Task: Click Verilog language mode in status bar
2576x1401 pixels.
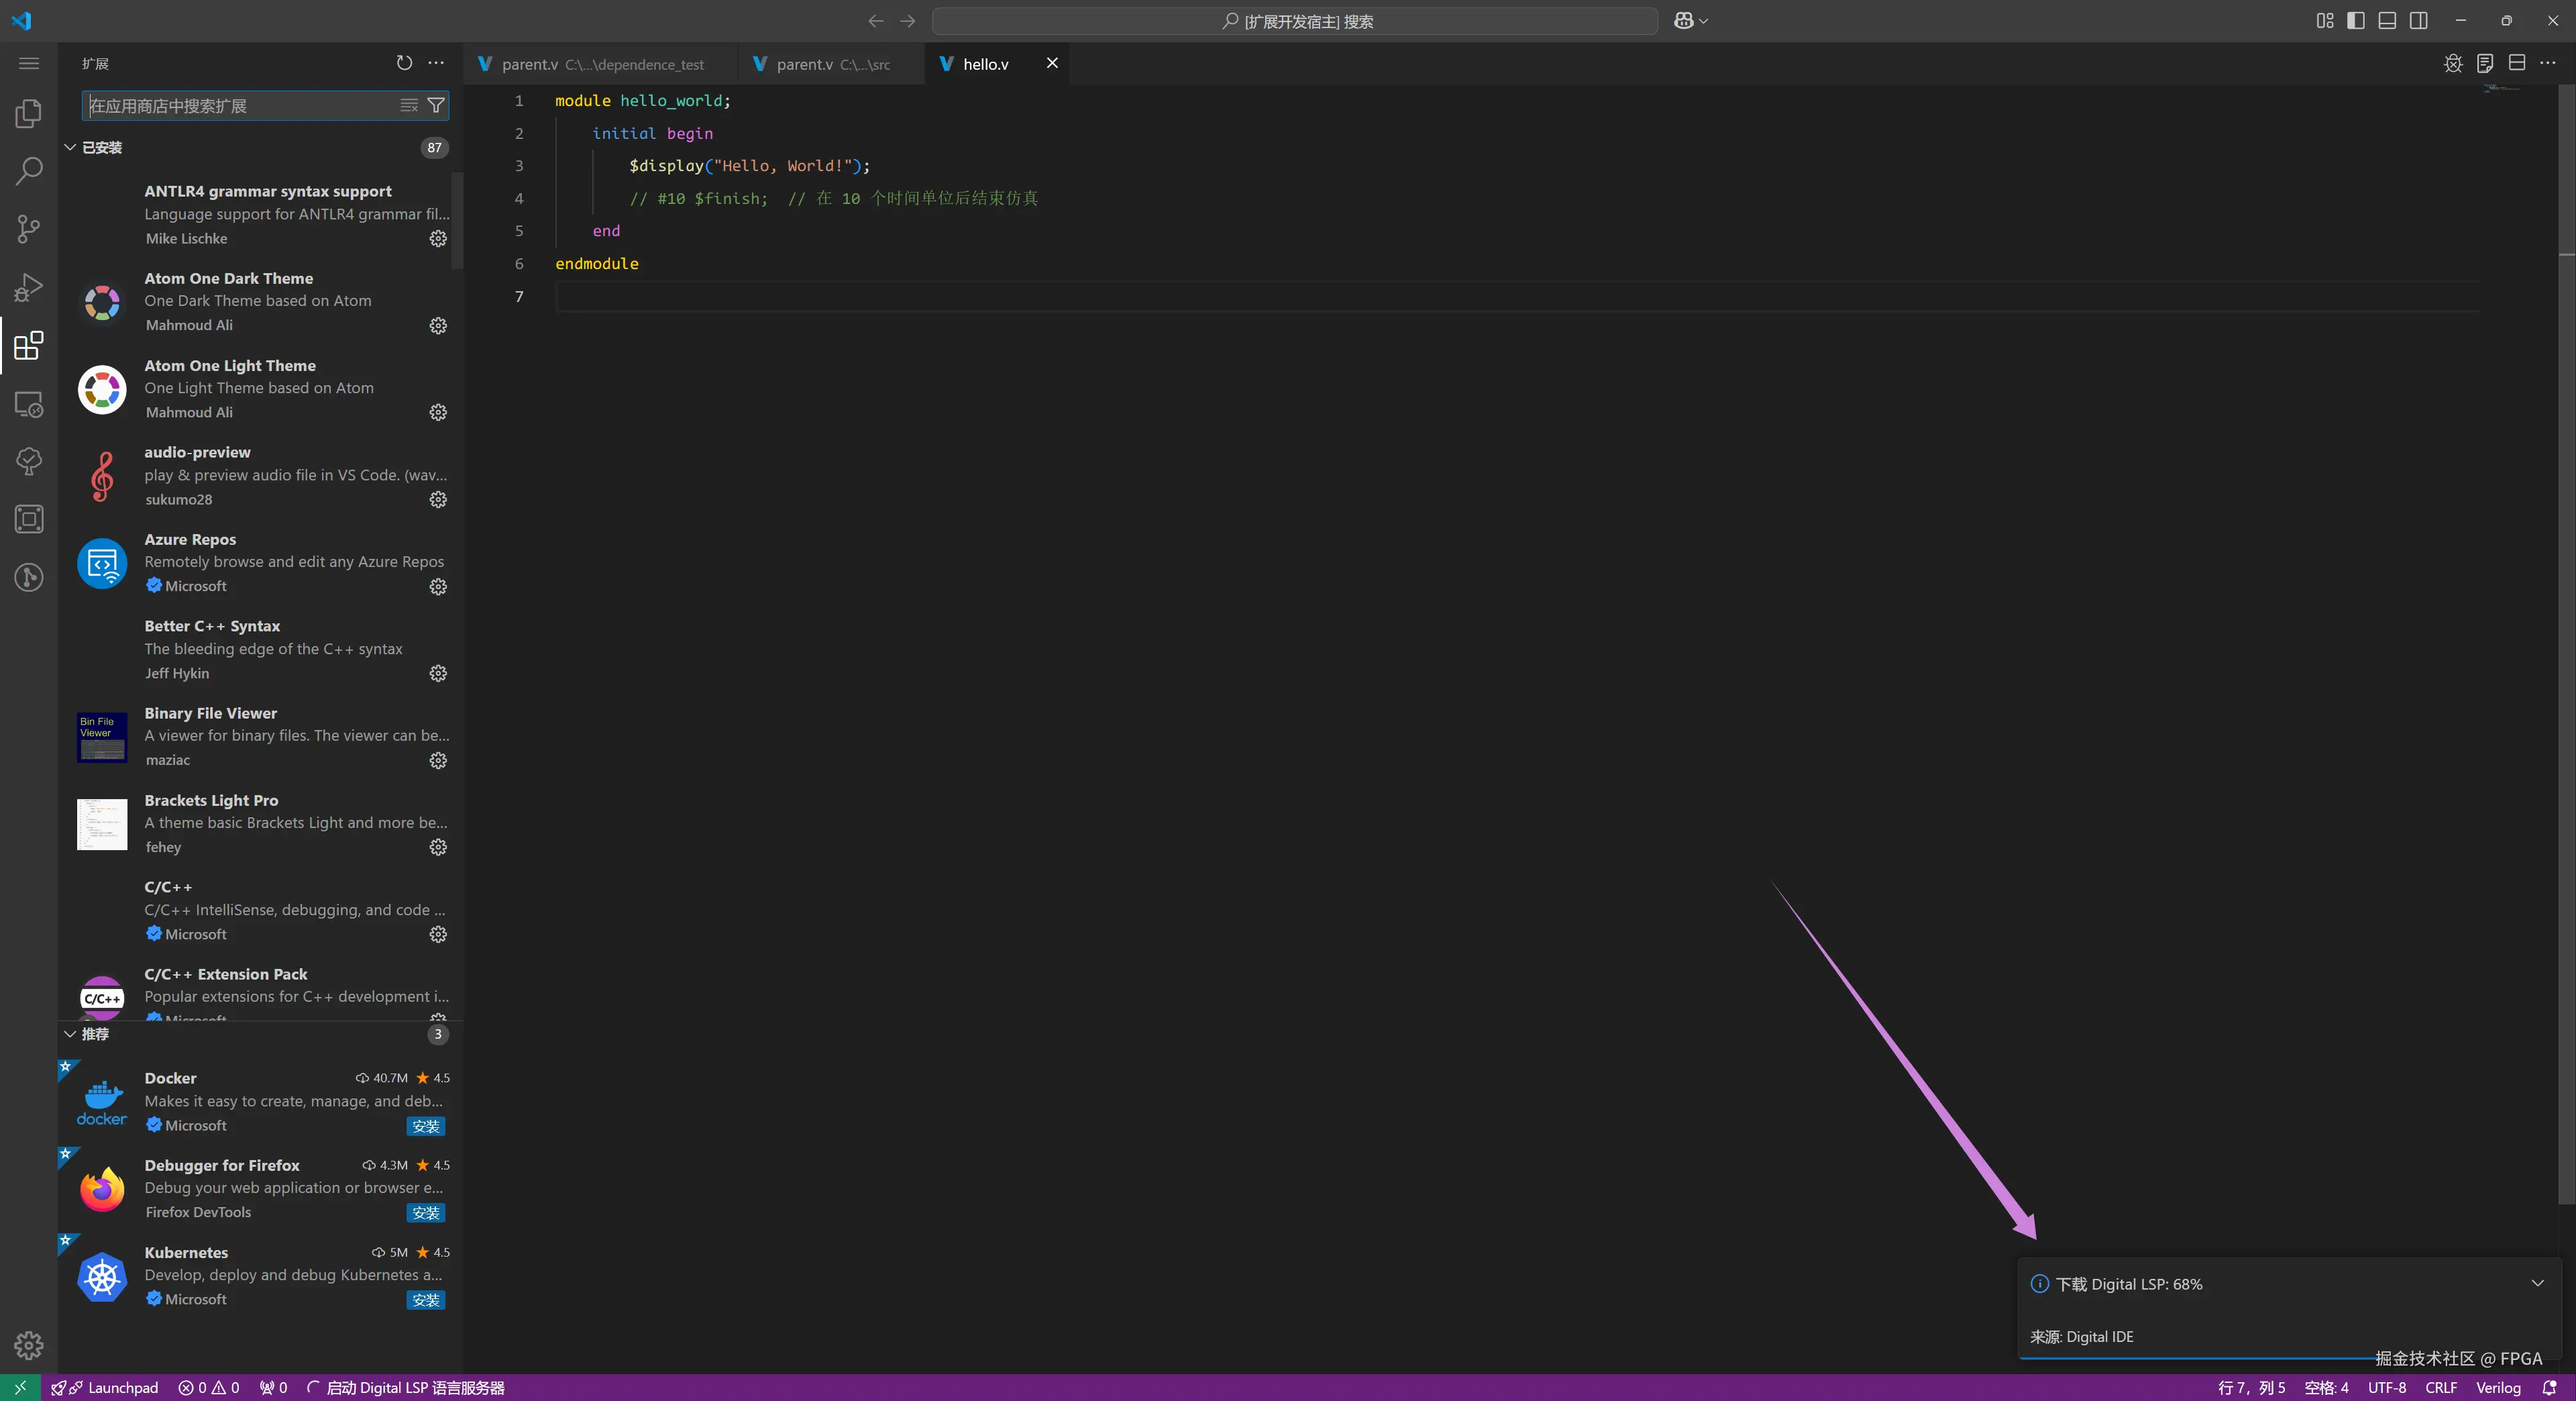Action: coord(2497,1387)
